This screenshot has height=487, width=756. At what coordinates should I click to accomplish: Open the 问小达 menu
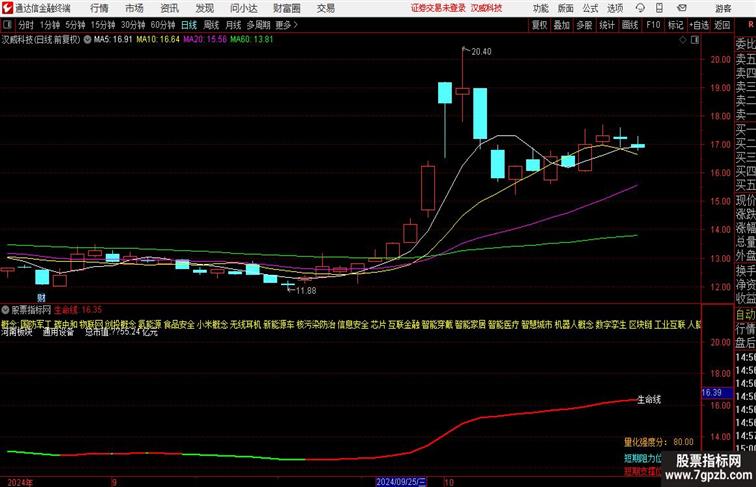[243, 8]
